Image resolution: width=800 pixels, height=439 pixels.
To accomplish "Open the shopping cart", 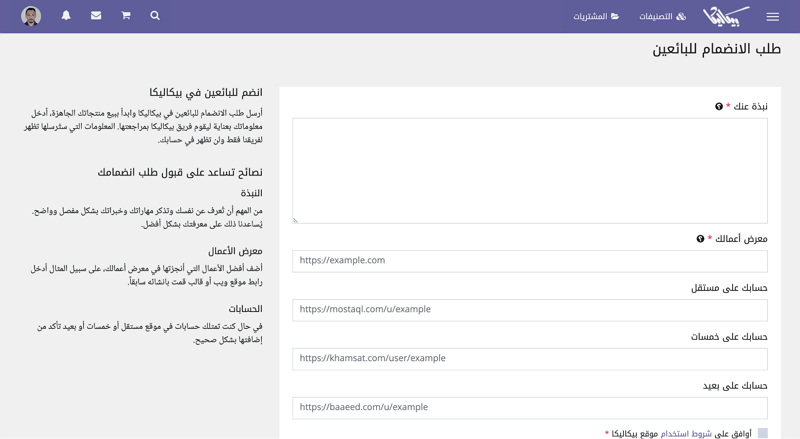I will pos(126,15).
